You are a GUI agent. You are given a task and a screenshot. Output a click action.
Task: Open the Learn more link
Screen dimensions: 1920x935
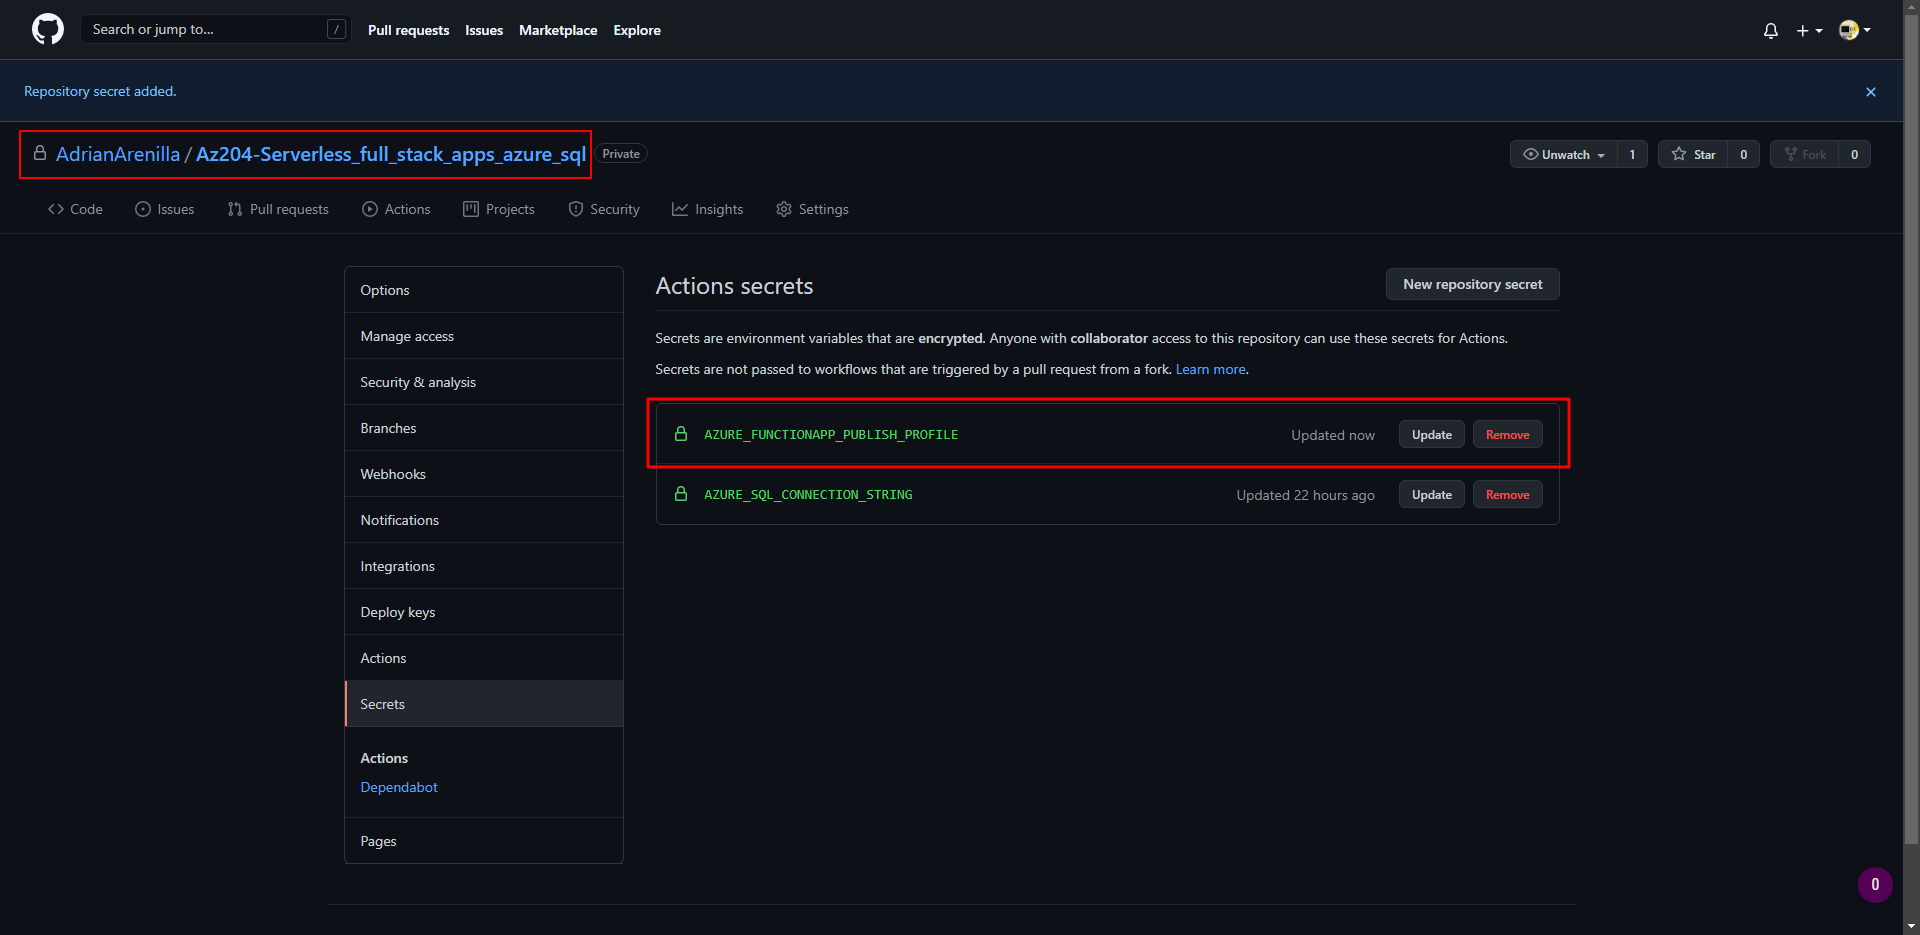(1211, 369)
